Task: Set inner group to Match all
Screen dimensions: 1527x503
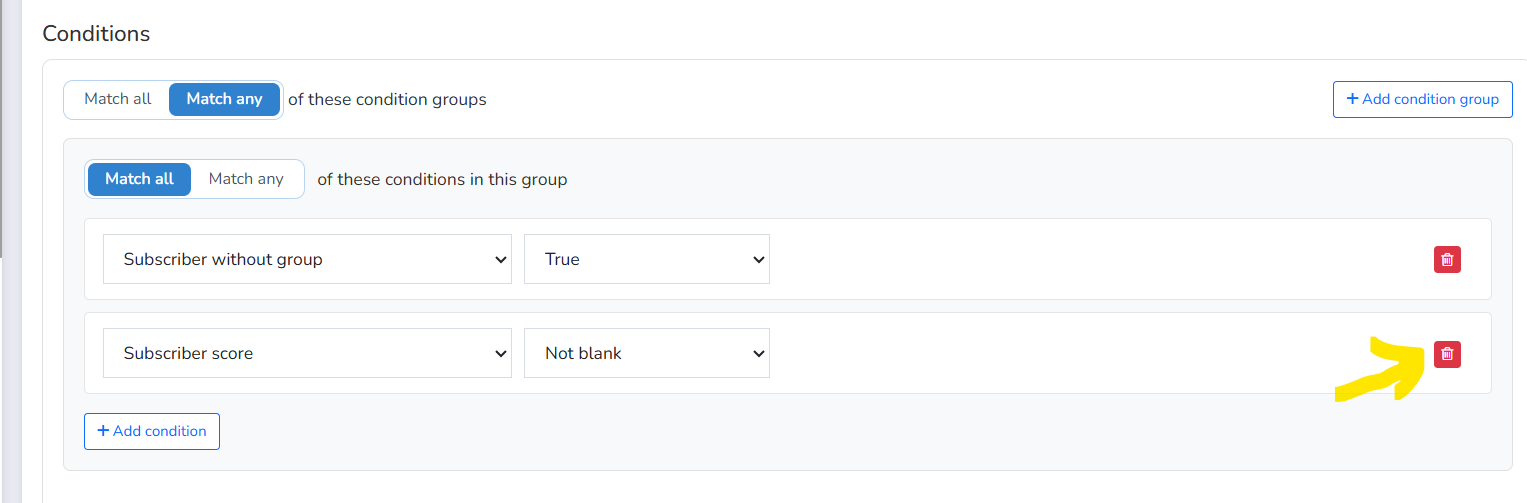Action: [139, 179]
